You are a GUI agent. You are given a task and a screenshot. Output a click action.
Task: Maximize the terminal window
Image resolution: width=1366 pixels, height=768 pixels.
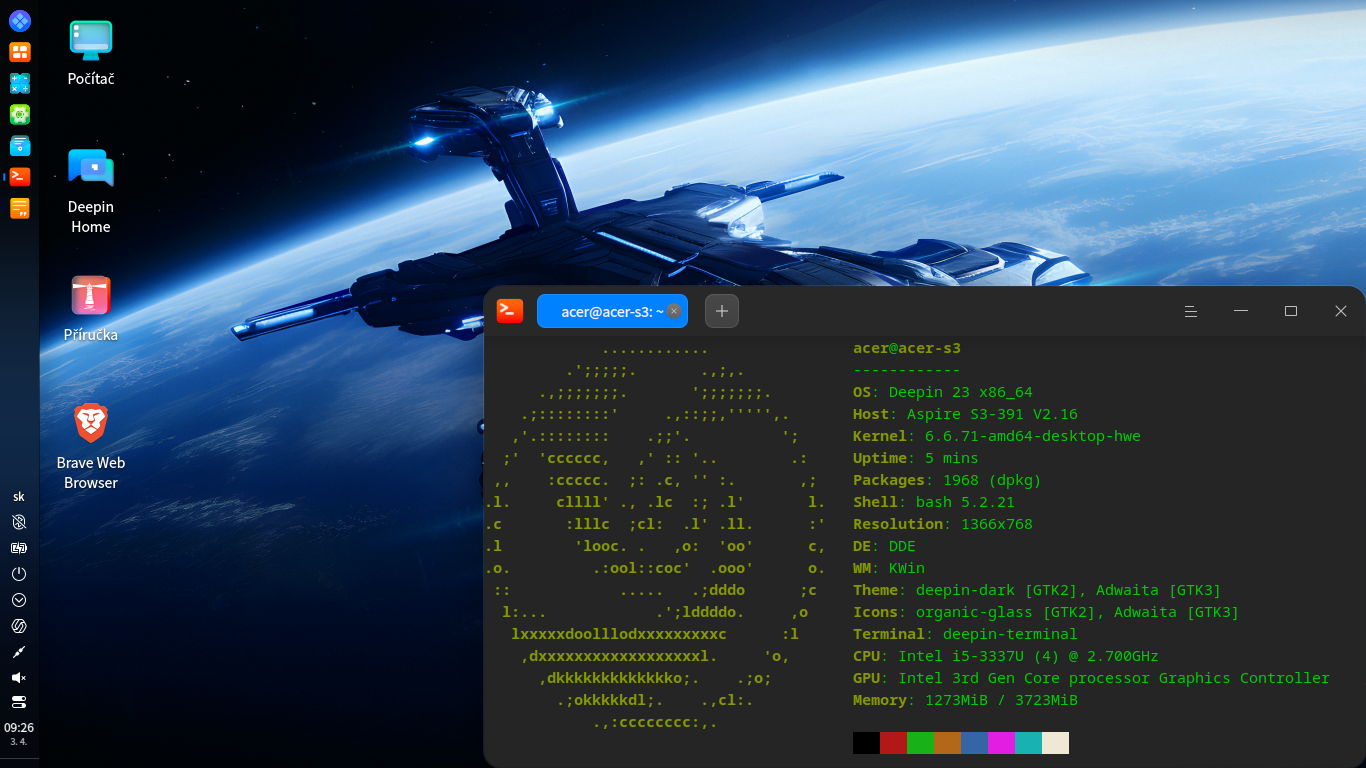click(x=1291, y=311)
